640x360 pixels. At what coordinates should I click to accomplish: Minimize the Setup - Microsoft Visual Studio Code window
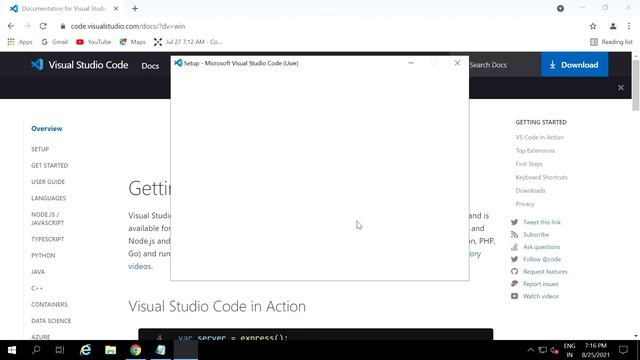(x=411, y=63)
